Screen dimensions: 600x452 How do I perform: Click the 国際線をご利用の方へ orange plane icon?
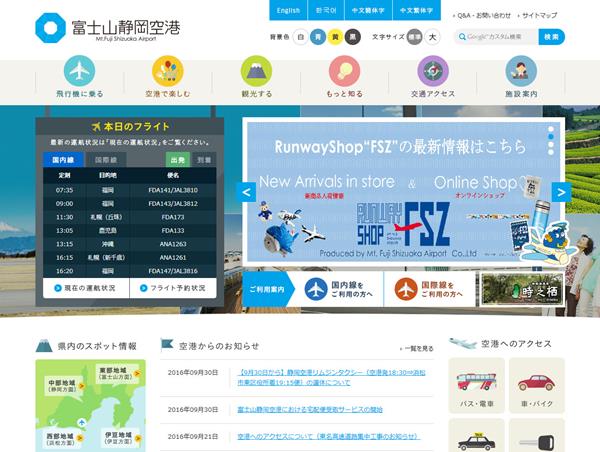click(x=406, y=289)
